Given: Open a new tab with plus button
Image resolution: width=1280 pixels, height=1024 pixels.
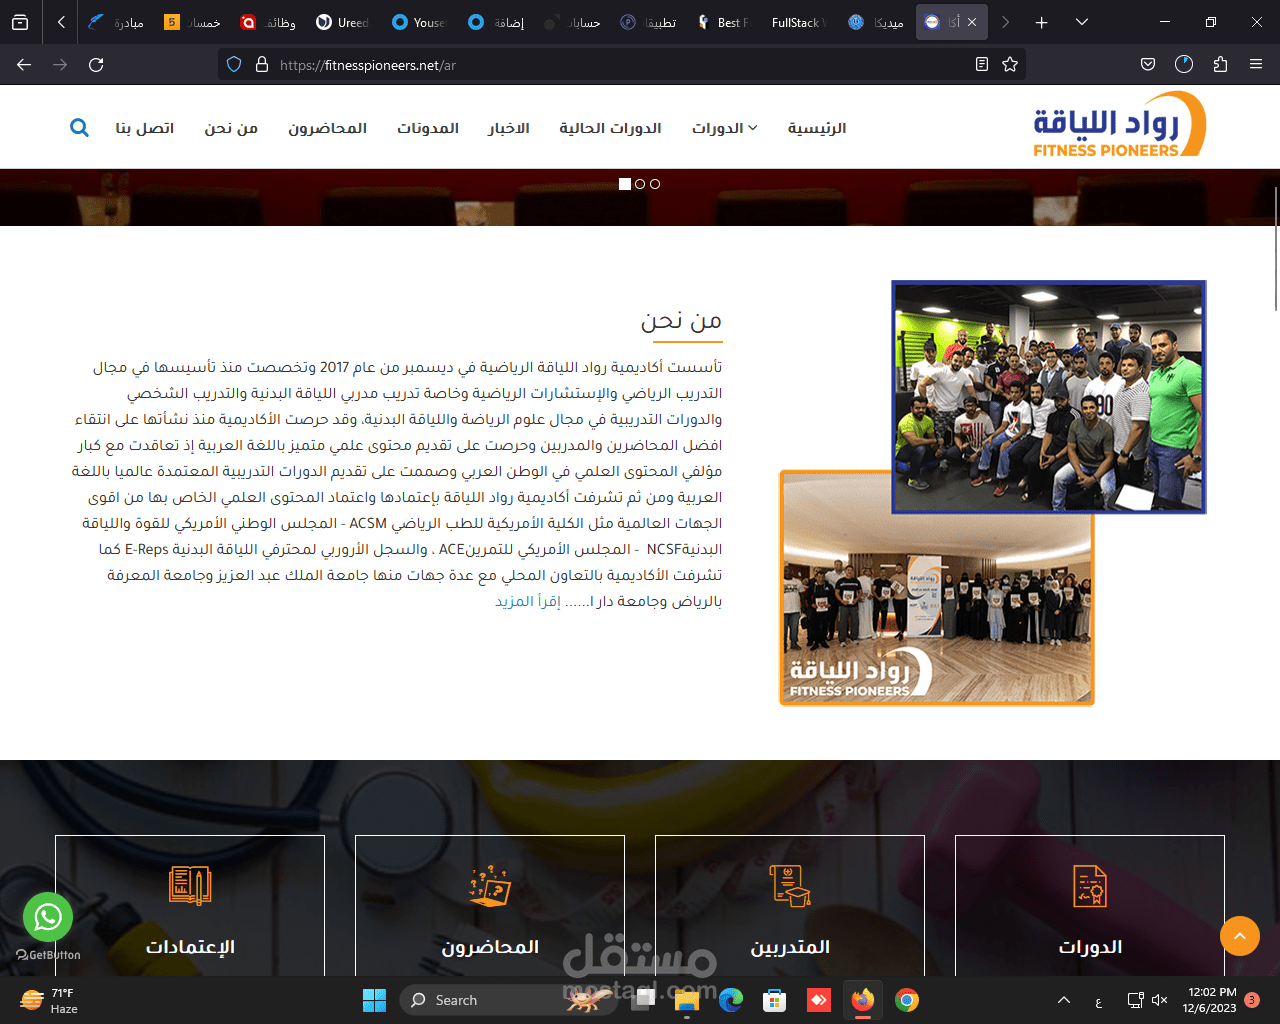Looking at the screenshot, I should [1041, 22].
